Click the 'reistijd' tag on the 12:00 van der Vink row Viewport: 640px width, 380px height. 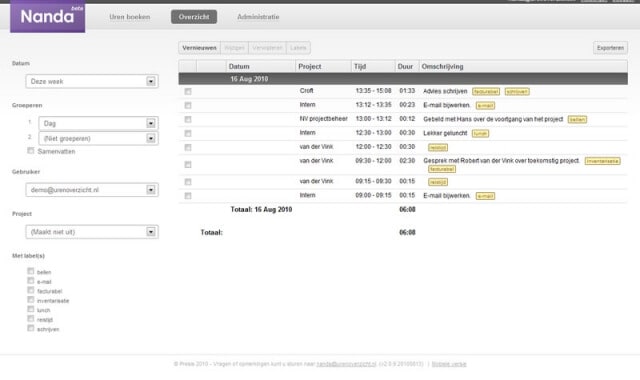tap(438, 148)
